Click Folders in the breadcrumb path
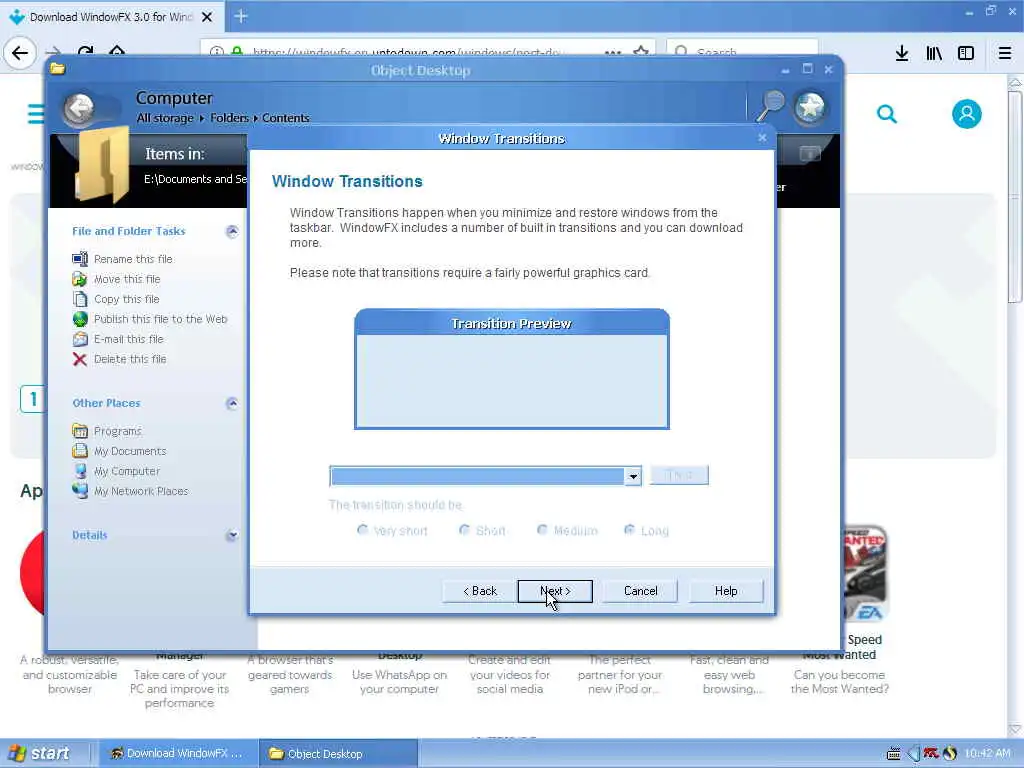 (x=229, y=118)
